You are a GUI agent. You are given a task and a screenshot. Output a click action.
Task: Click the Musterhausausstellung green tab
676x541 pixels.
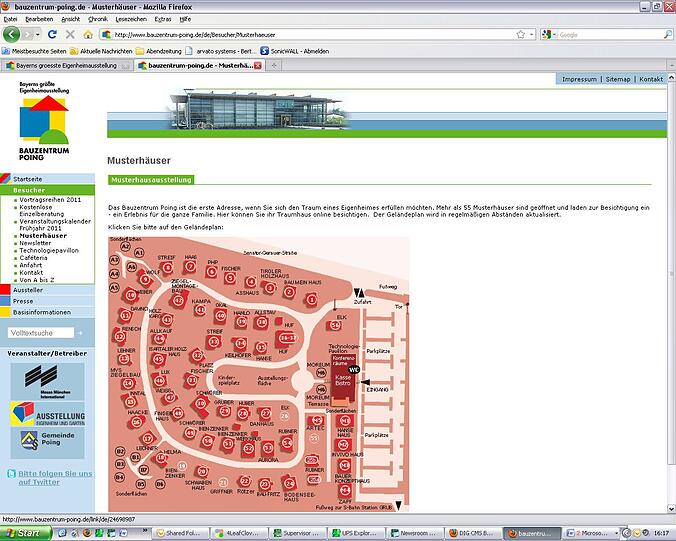click(x=151, y=180)
